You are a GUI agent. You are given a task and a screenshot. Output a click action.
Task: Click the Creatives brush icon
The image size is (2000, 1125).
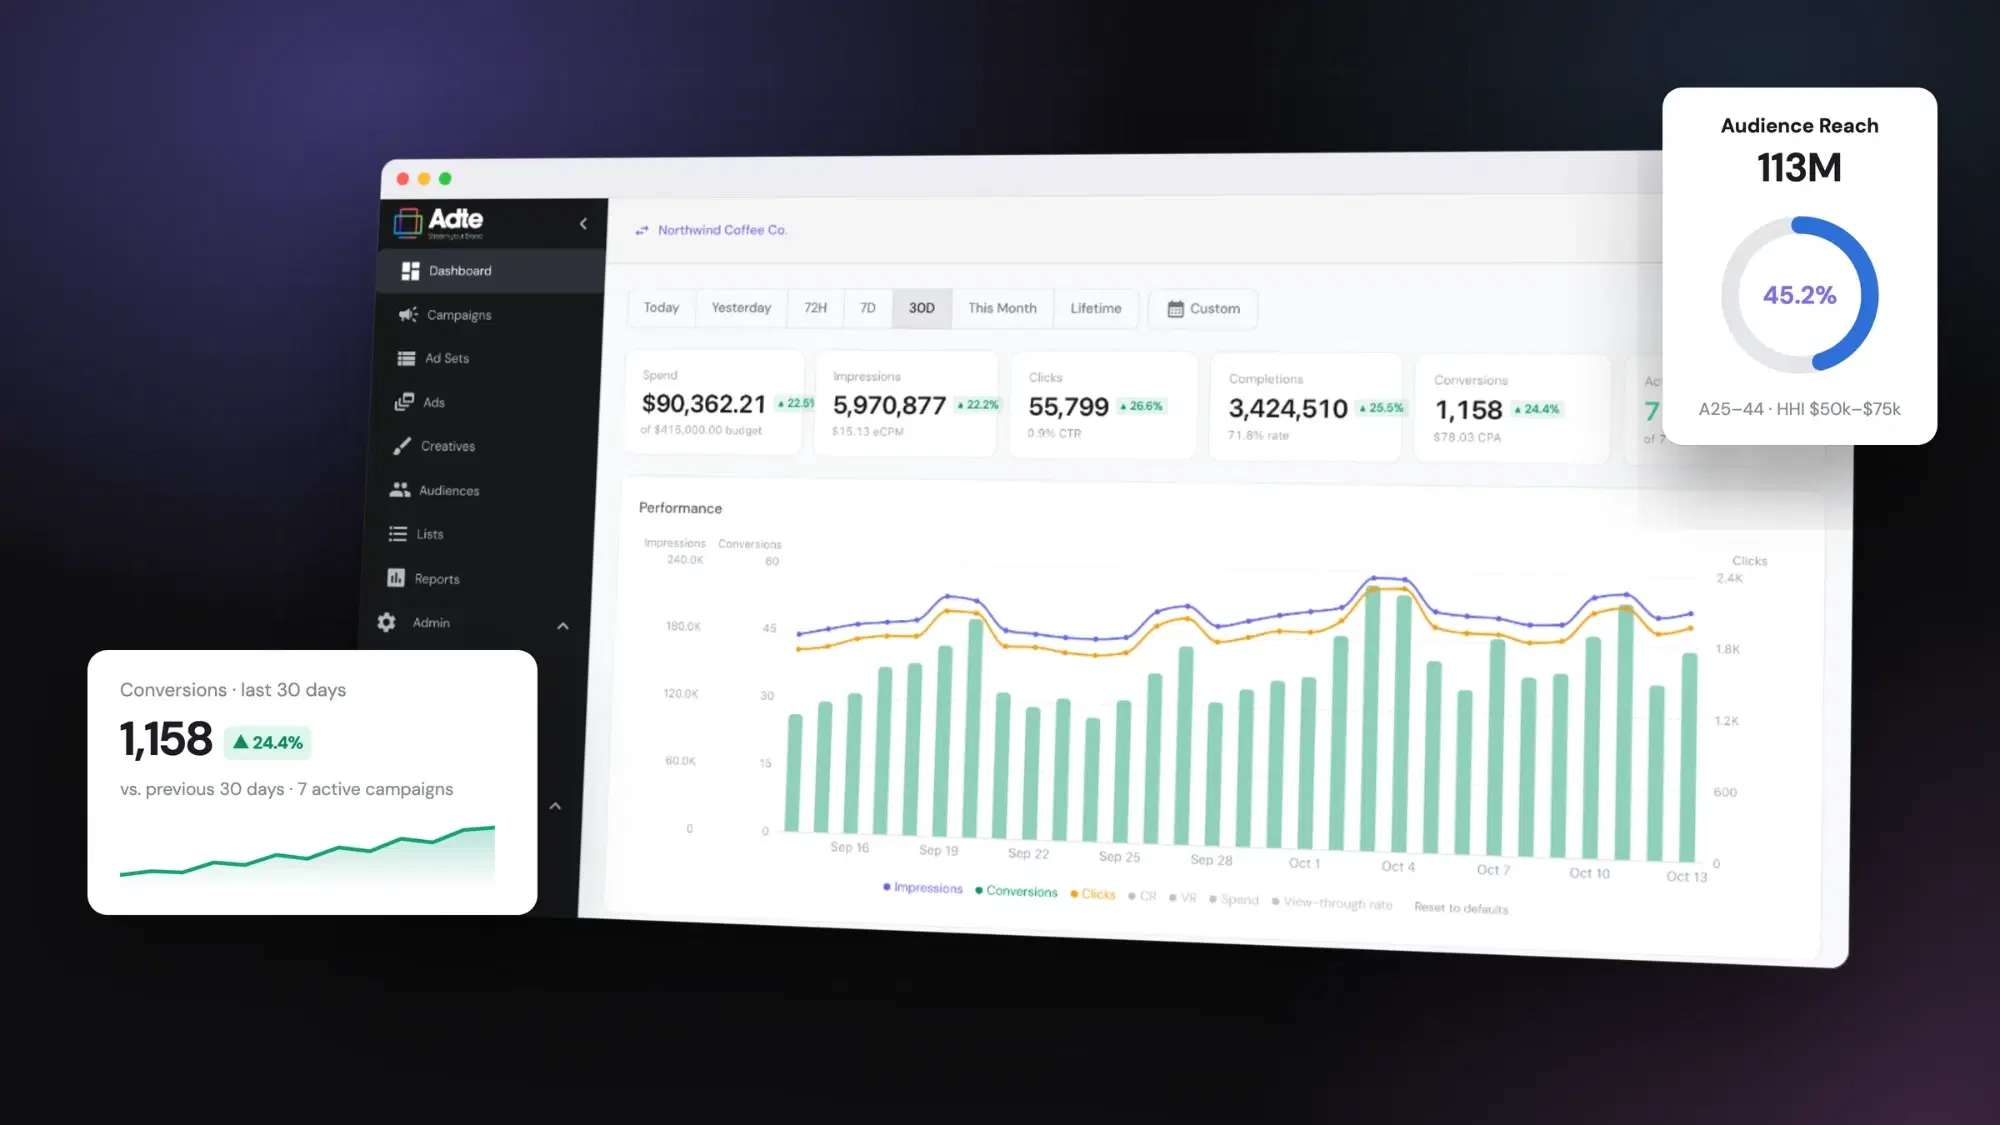(402, 446)
